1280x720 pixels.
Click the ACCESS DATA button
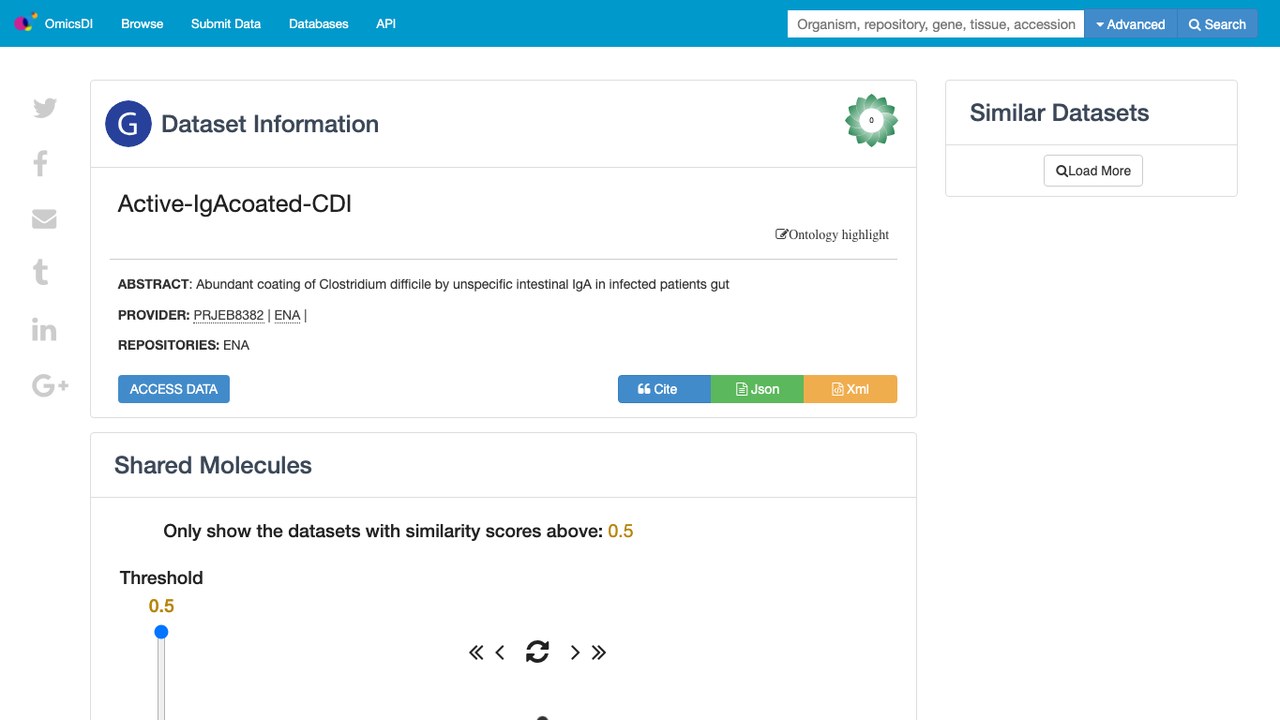click(174, 389)
